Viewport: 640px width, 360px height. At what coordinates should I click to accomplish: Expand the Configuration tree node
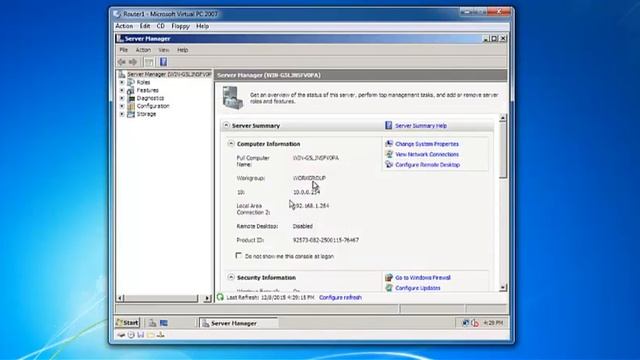[x=122, y=106]
